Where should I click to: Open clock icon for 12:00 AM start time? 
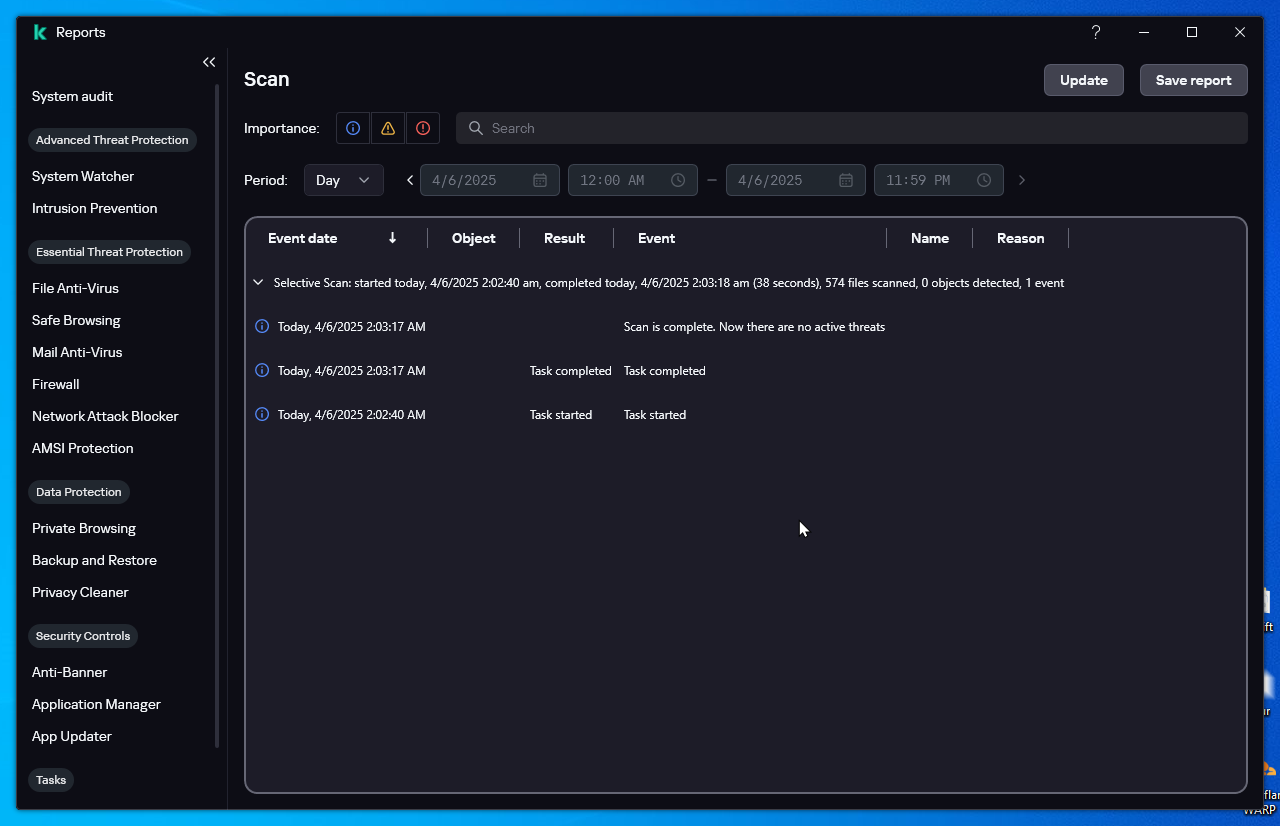pyautogui.click(x=678, y=180)
